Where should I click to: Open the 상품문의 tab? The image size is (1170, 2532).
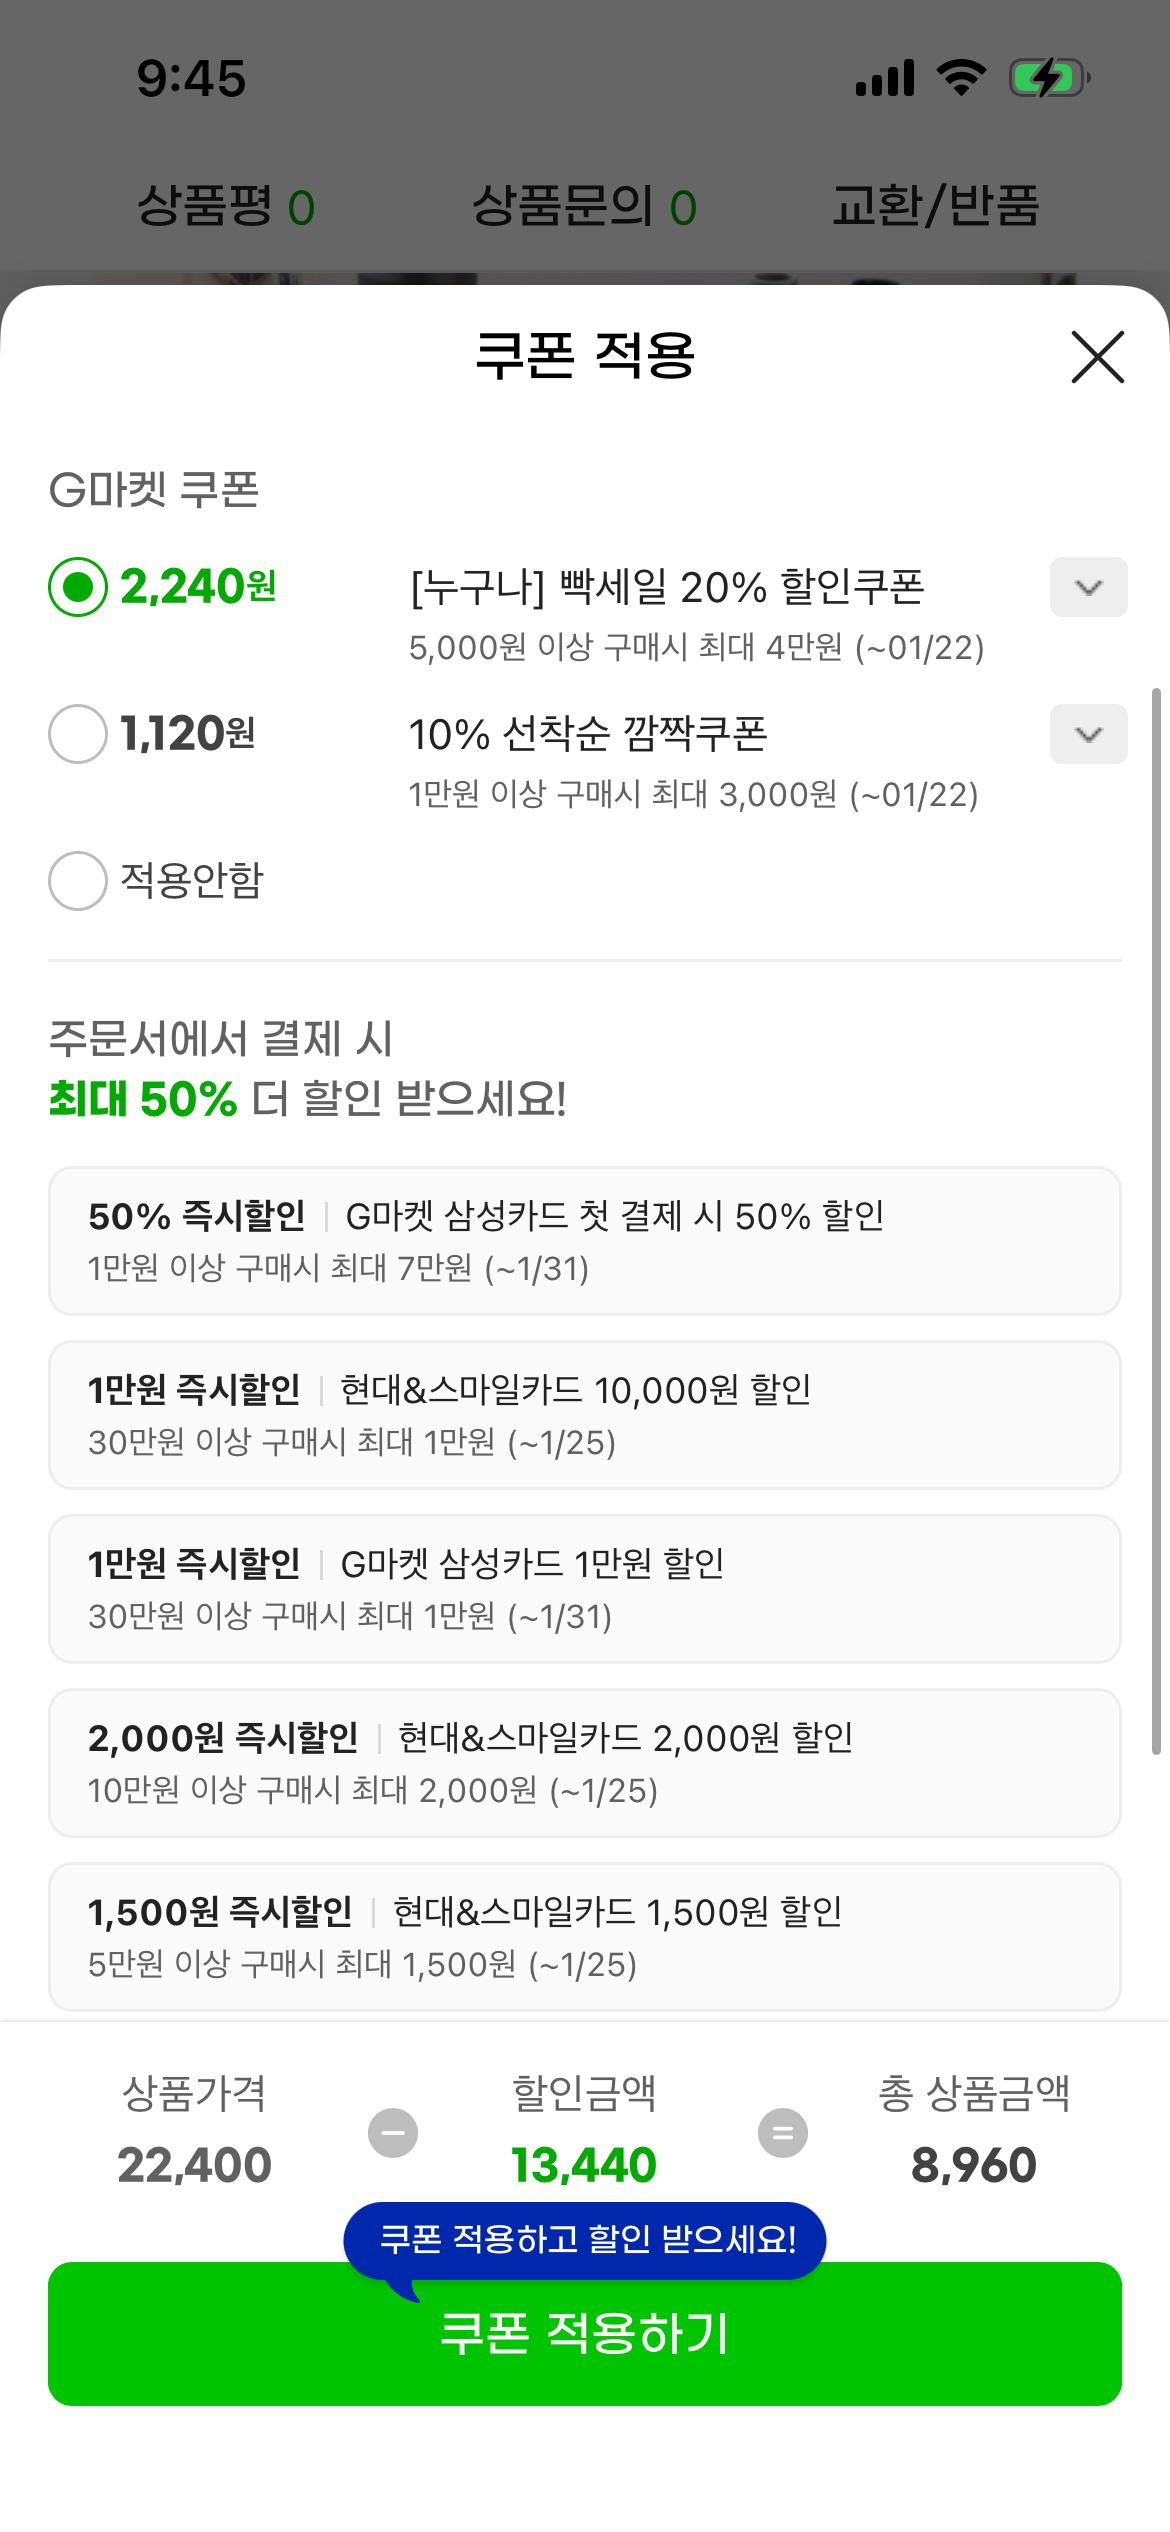[x=584, y=207]
